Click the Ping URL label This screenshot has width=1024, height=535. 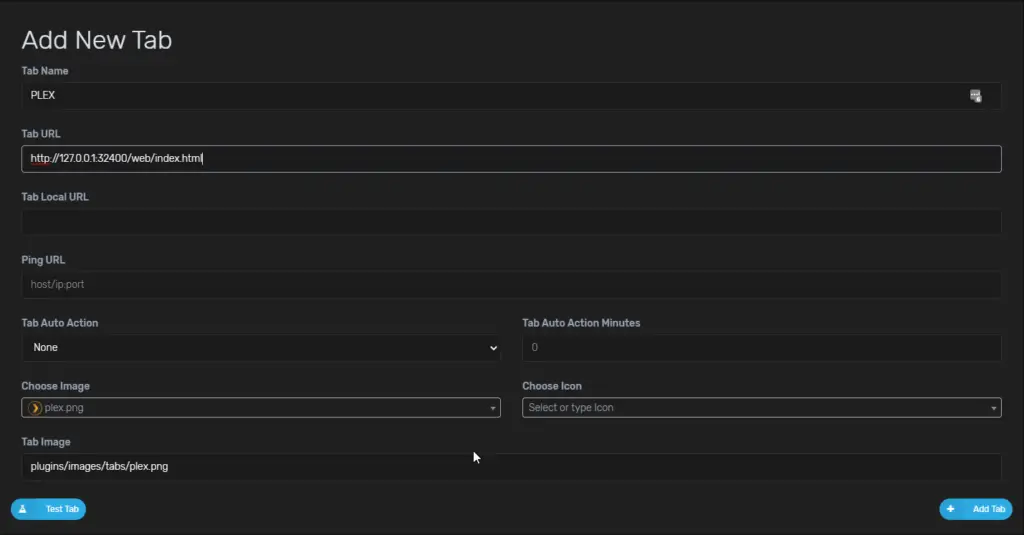click(x=43, y=260)
